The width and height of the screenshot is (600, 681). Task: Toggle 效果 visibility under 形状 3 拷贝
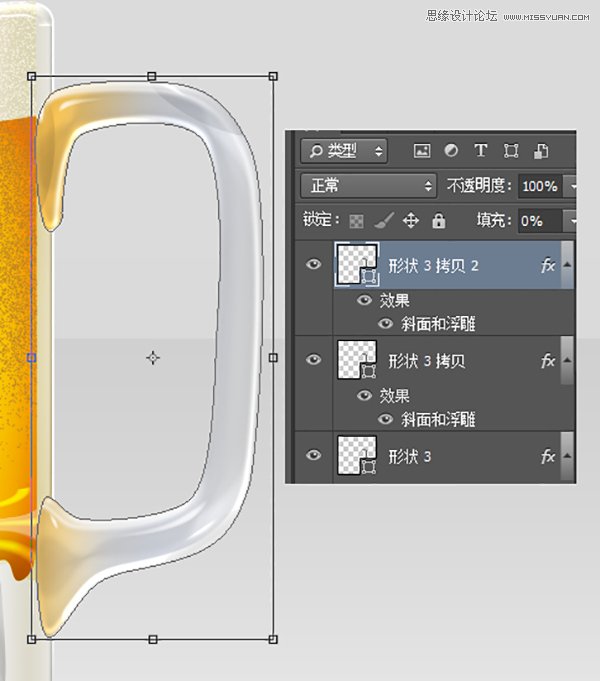coord(364,395)
